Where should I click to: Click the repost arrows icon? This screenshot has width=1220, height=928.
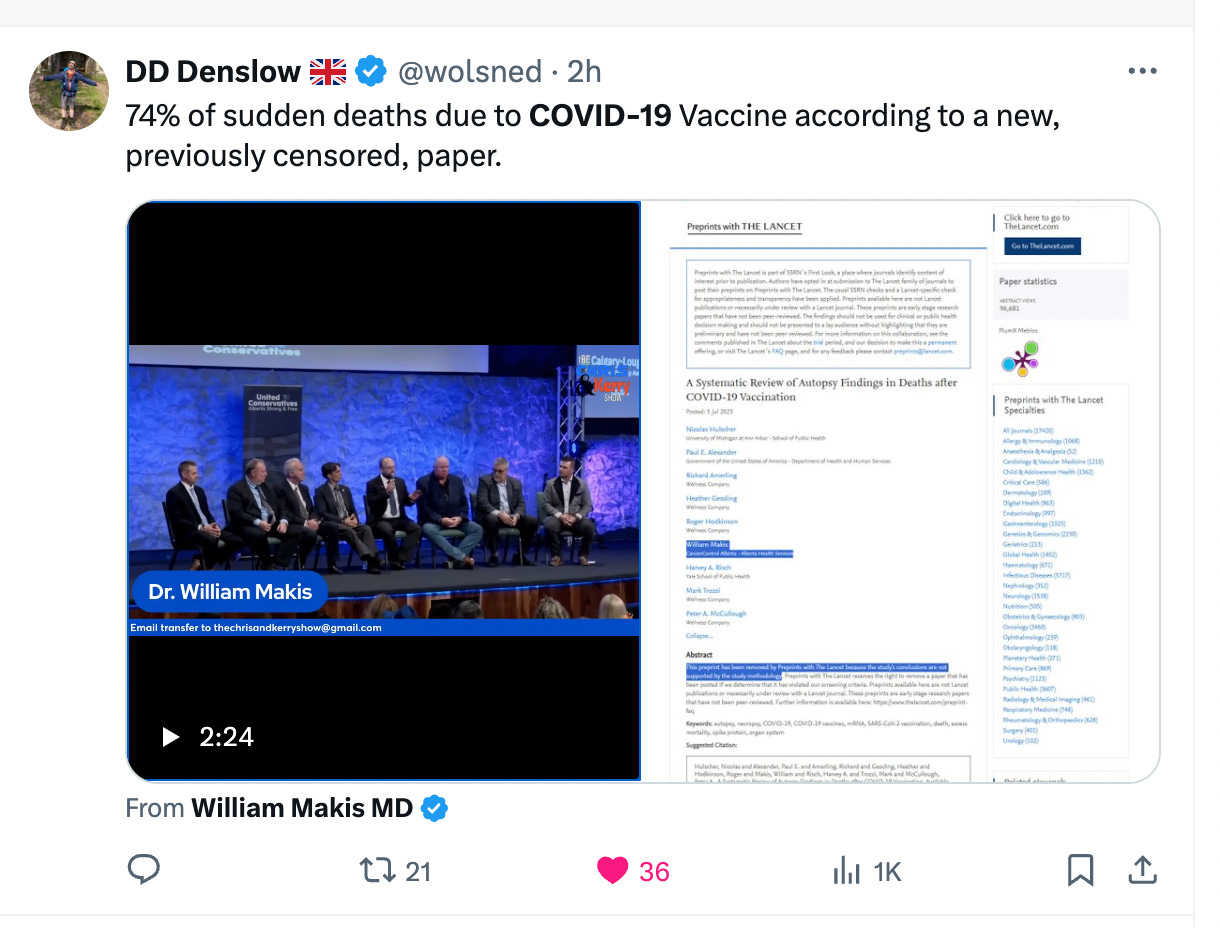(378, 871)
